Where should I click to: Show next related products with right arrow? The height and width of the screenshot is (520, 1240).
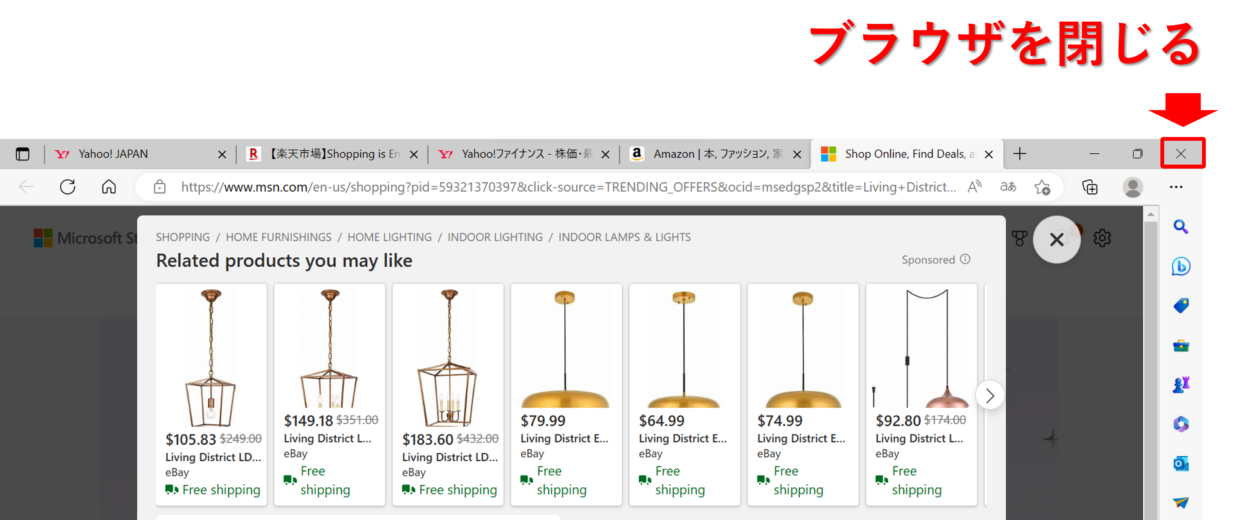(989, 395)
